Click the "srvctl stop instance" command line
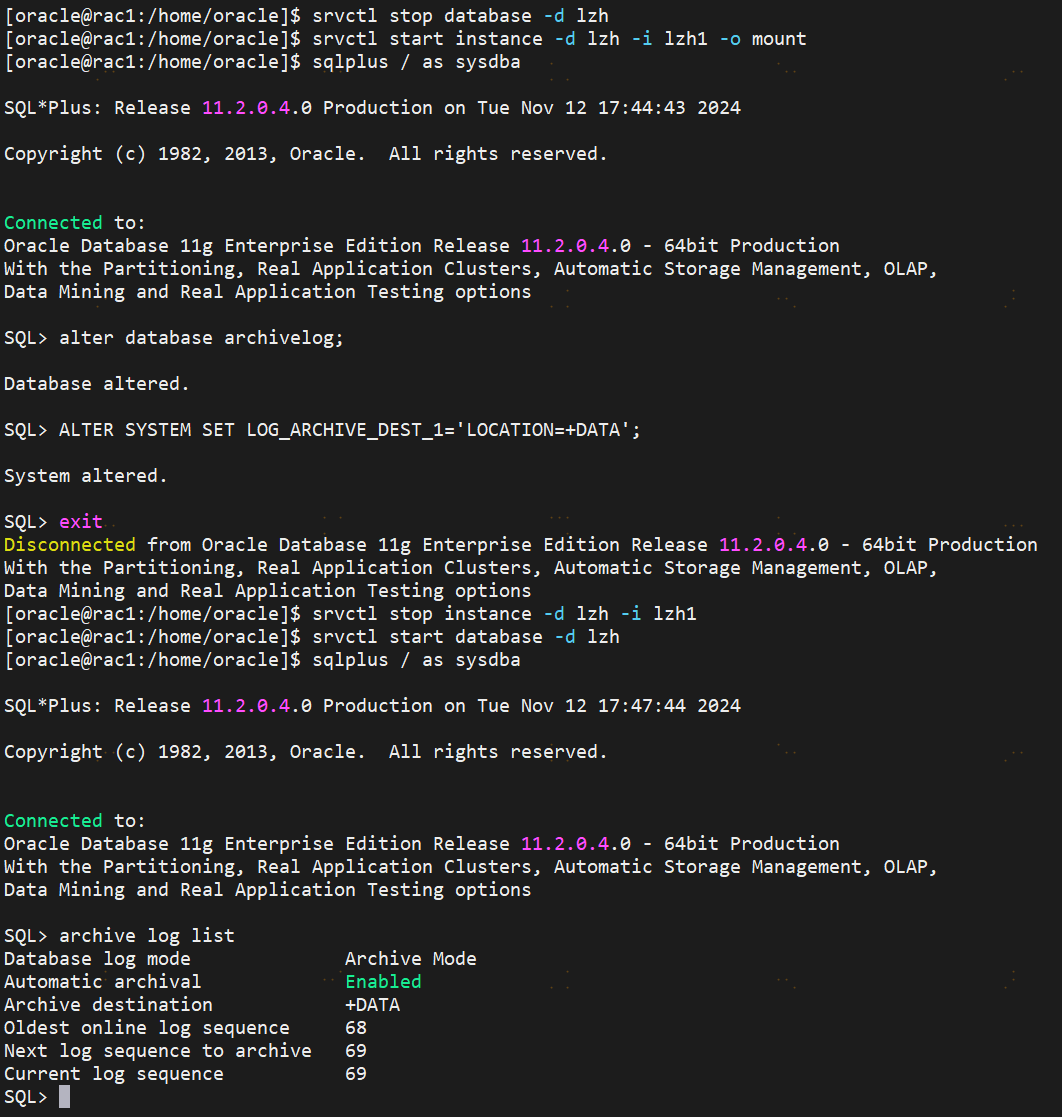 [504, 614]
